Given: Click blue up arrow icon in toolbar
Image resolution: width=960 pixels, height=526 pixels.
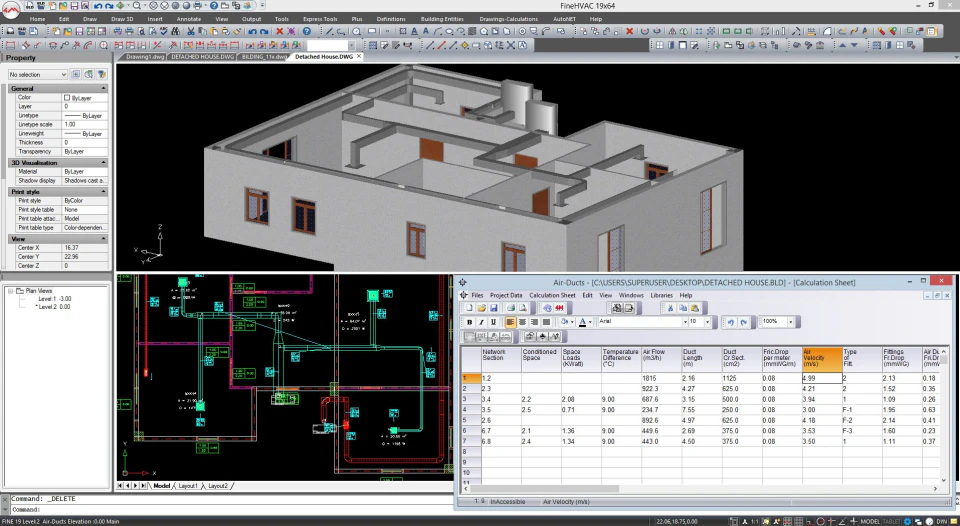Looking at the screenshot, I should pyautogui.click(x=842, y=45).
